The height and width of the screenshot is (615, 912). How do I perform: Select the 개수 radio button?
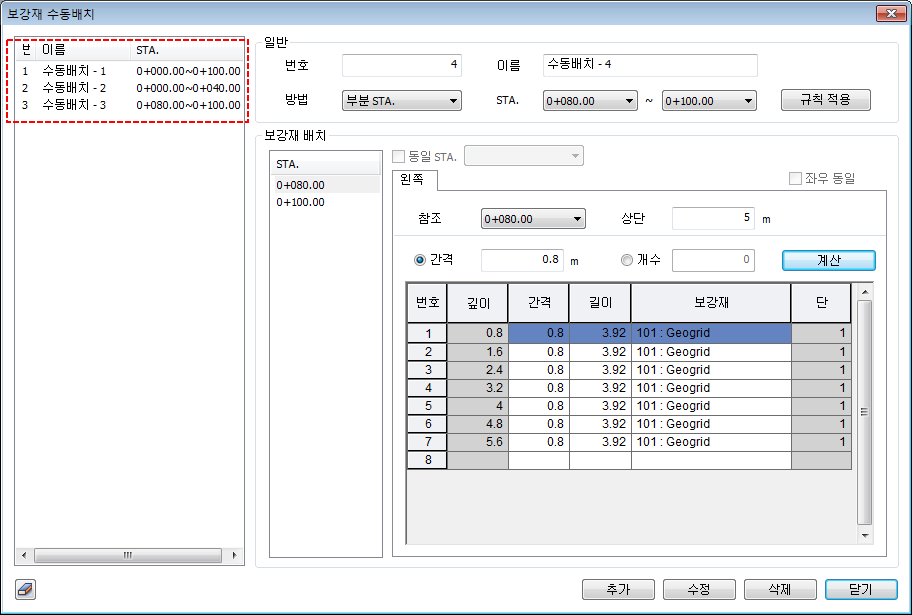coord(627,260)
